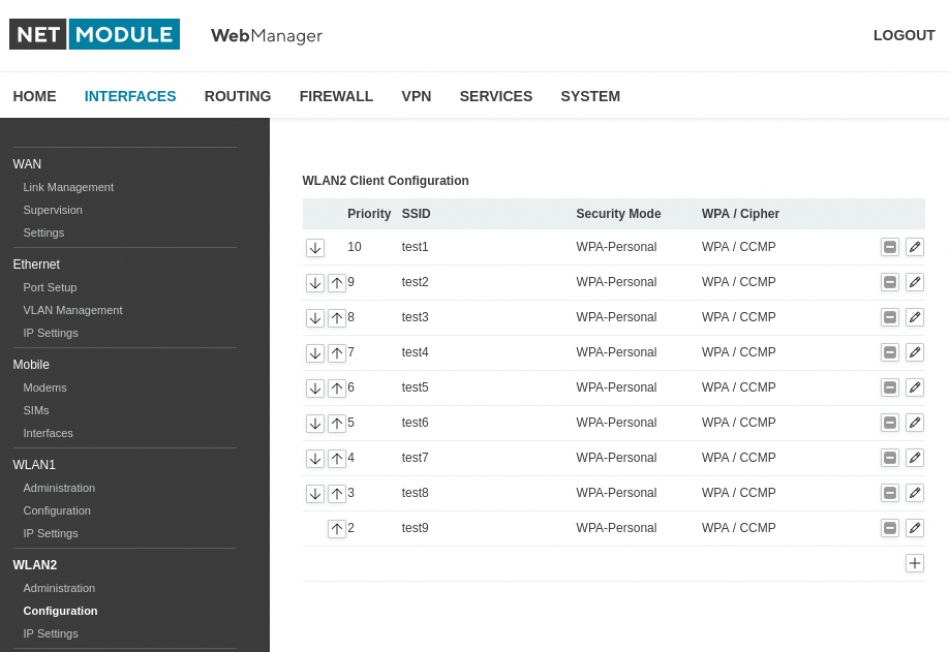Screen dimensions: 950x652
Task: Move test3 up in priority
Action: 337,318
